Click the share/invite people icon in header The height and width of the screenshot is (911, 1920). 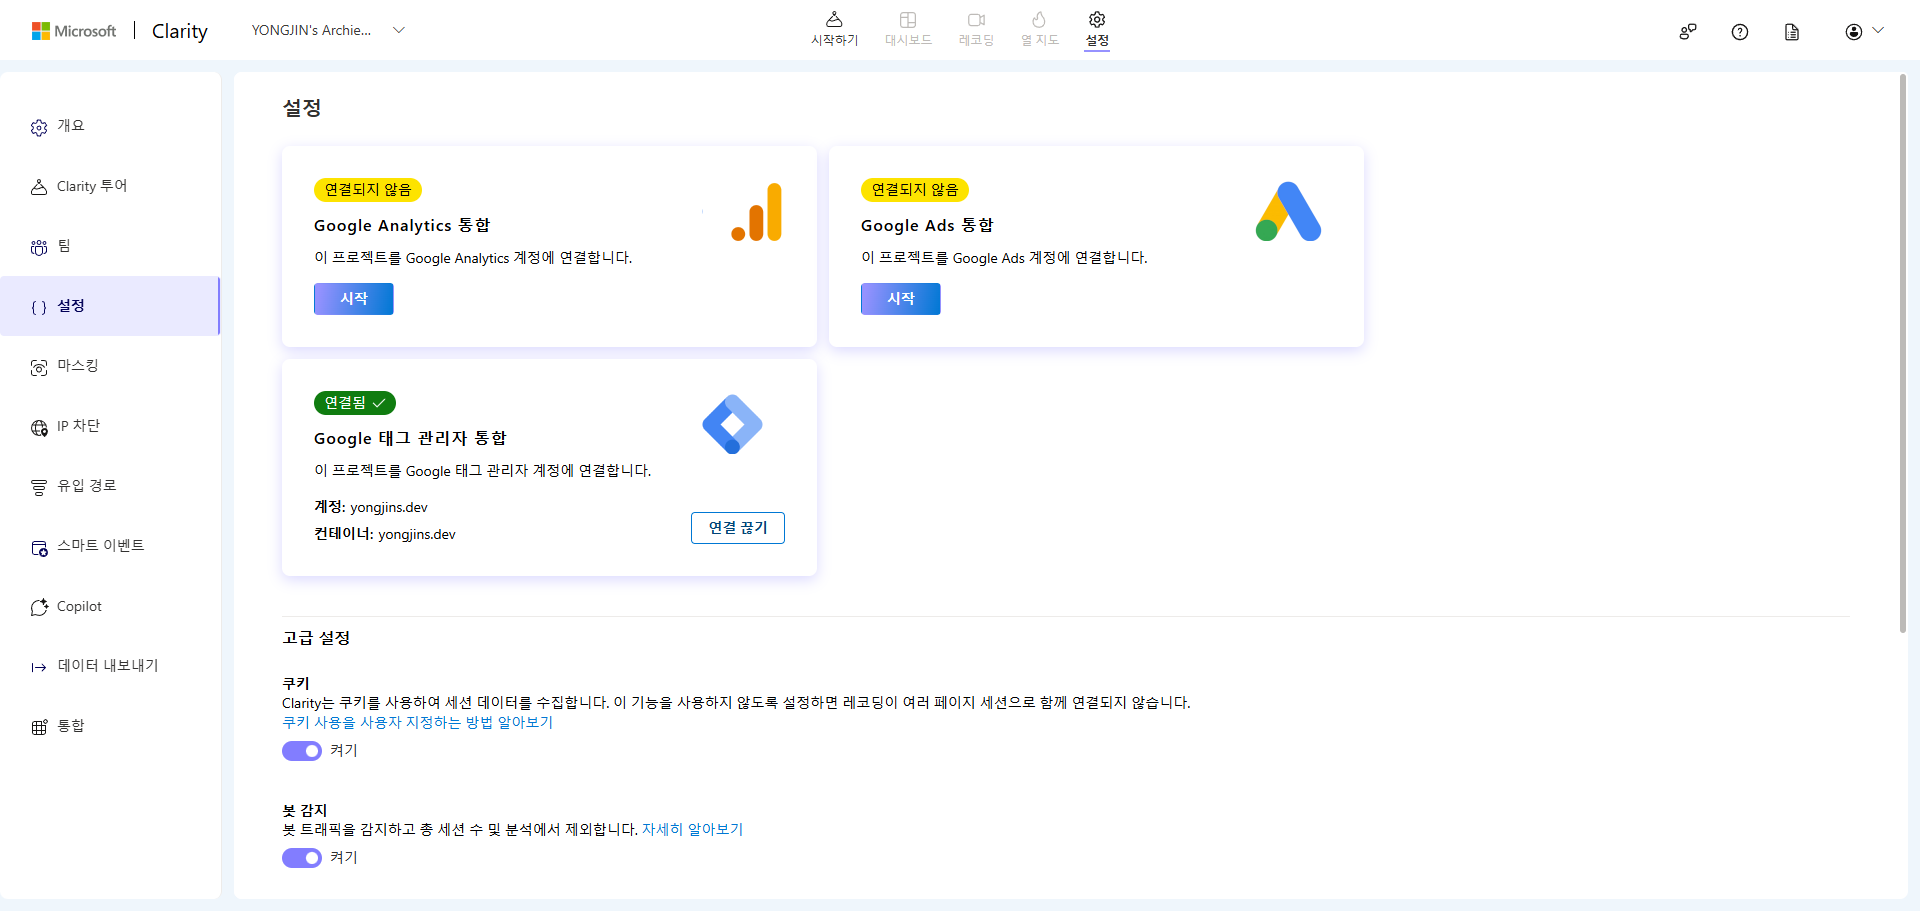(1688, 32)
